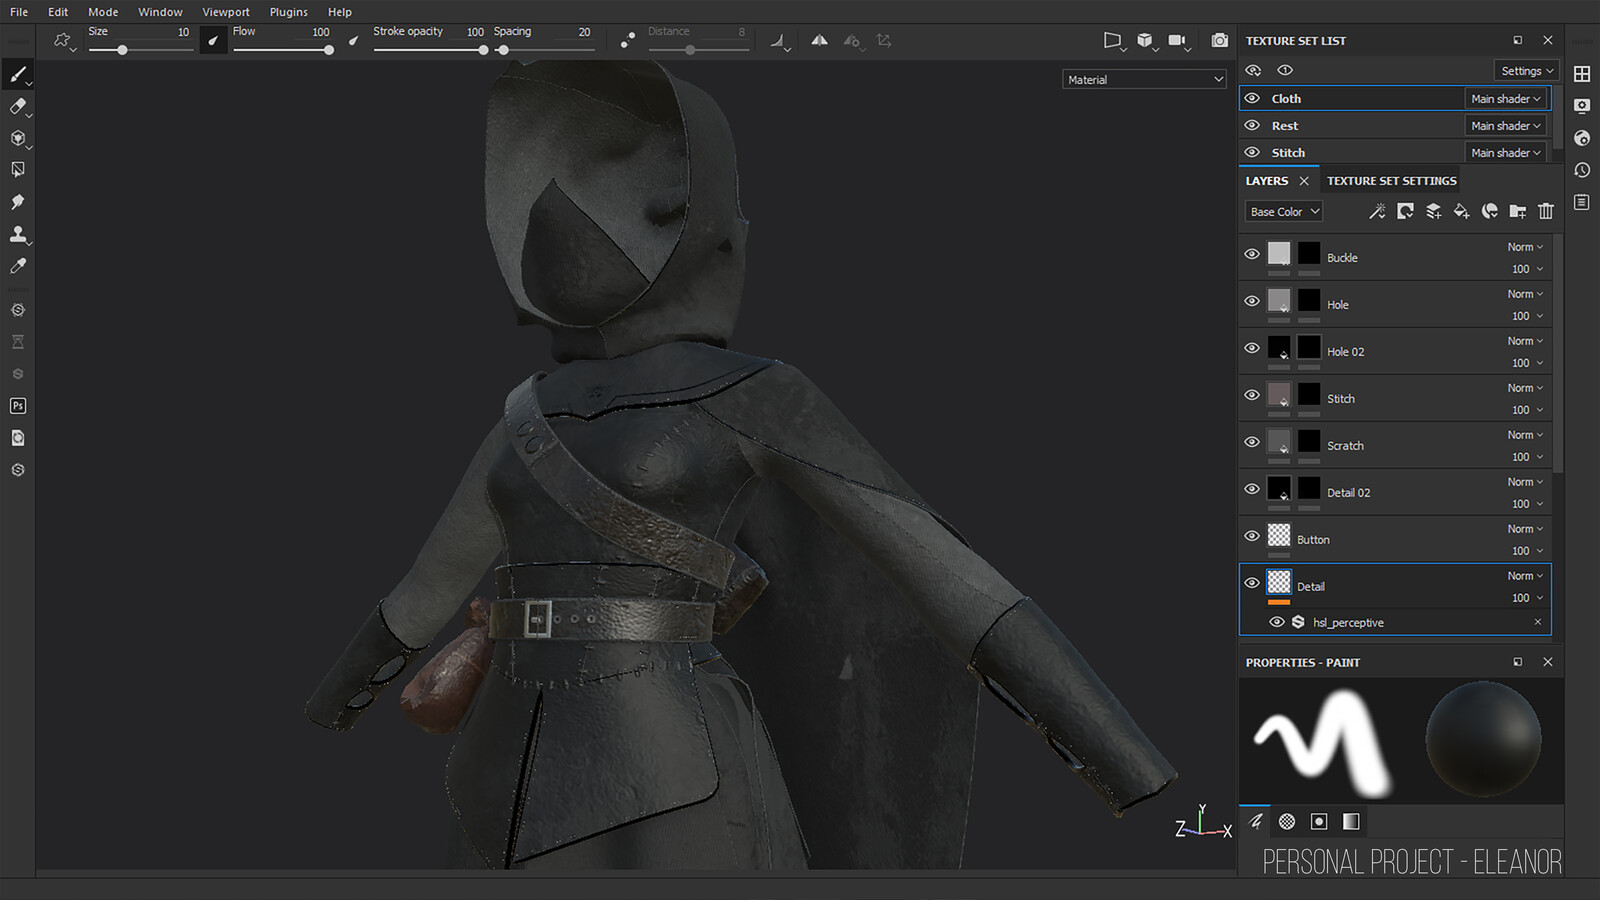Image resolution: width=1600 pixels, height=900 pixels.
Task: Pick the Clone stamp tool
Action: 17,234
